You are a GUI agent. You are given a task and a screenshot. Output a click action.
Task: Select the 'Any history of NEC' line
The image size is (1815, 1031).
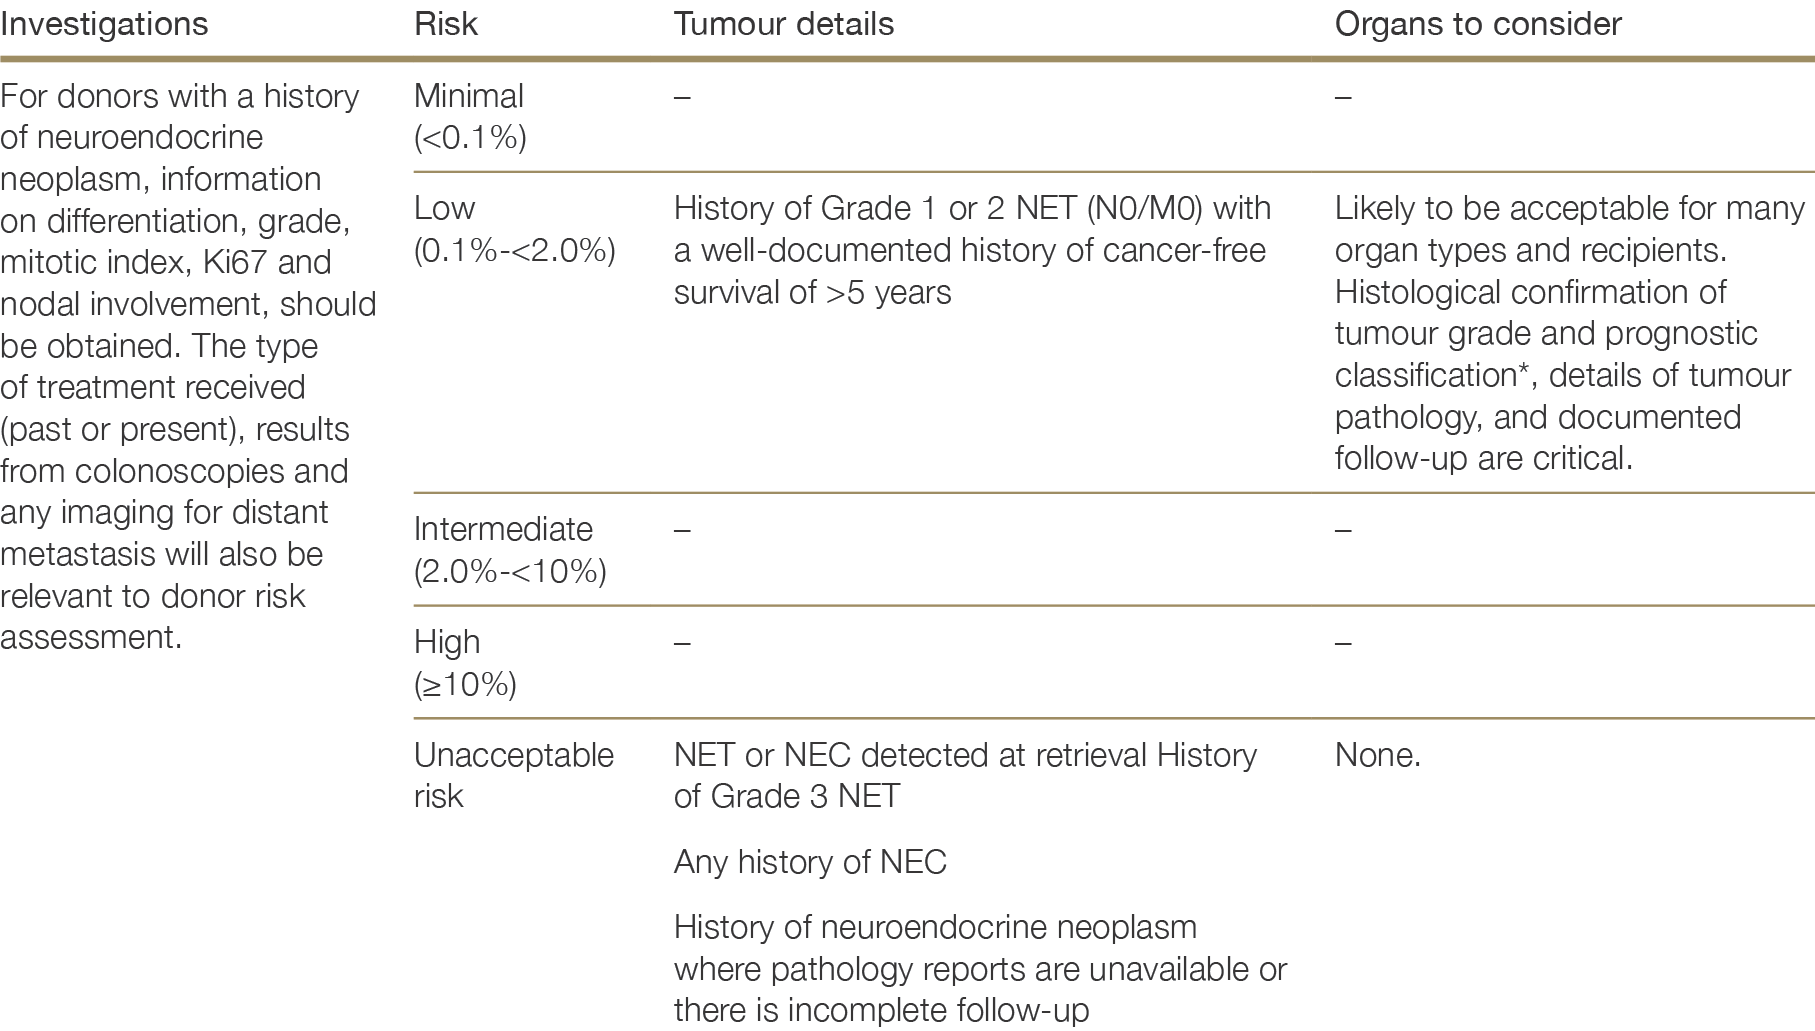(x=810, y=862)
